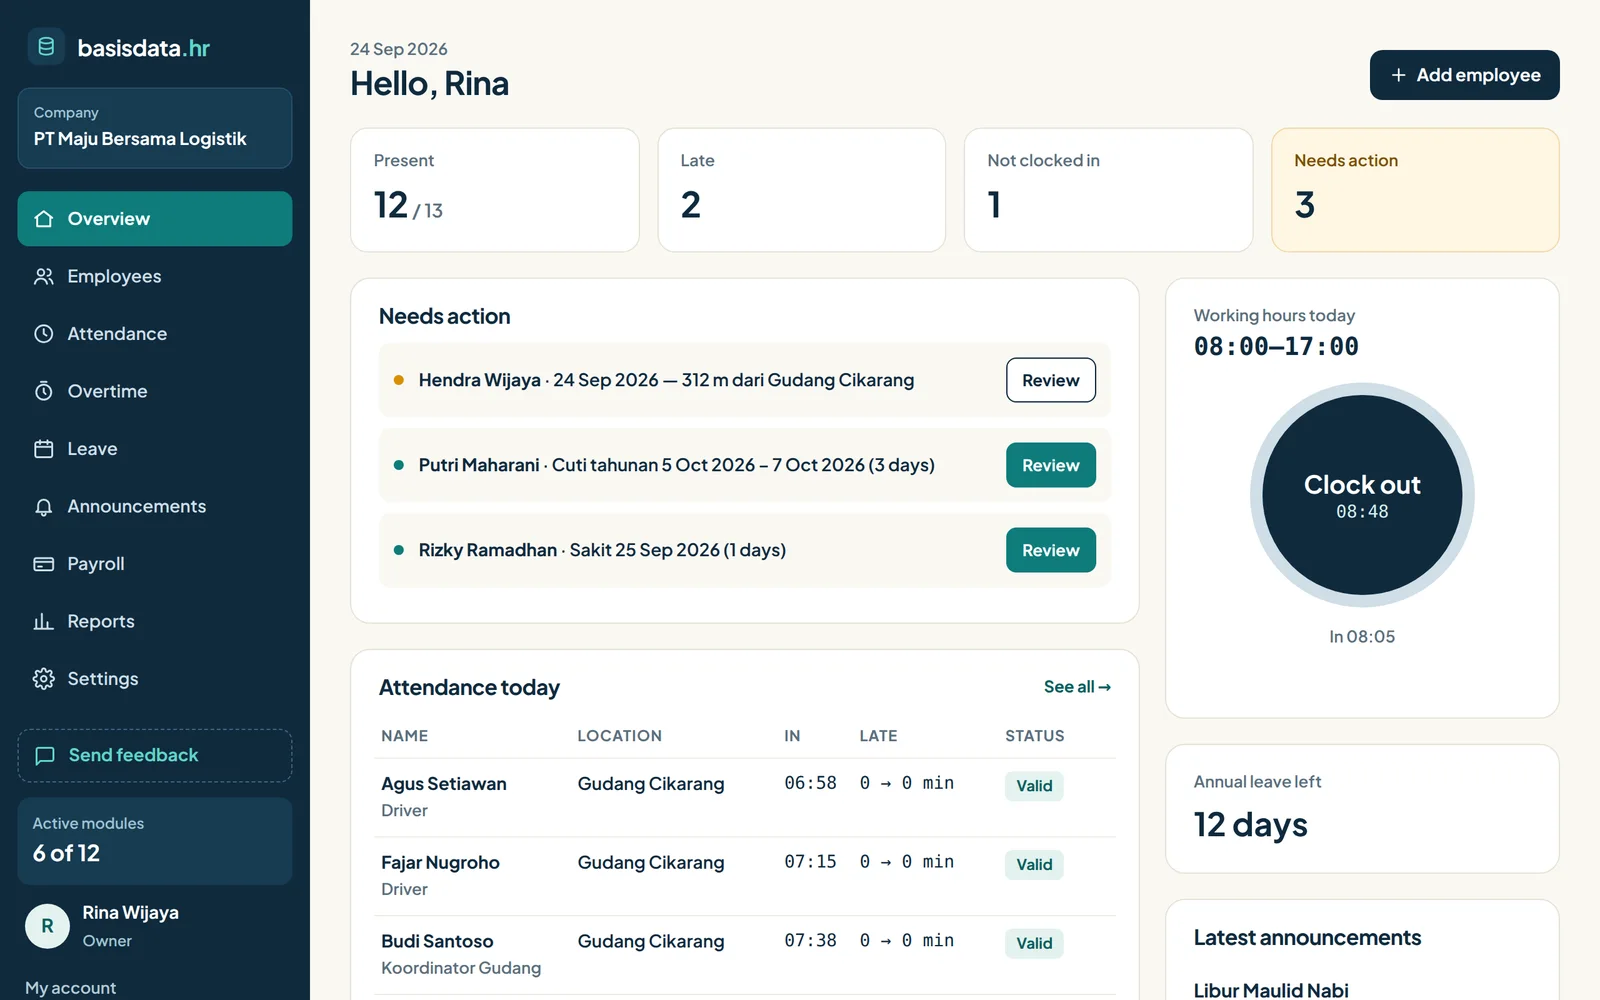The image size is (1600, 1000).
Task: Select Leave in the sidebar
Action: [x=155, y=449]
